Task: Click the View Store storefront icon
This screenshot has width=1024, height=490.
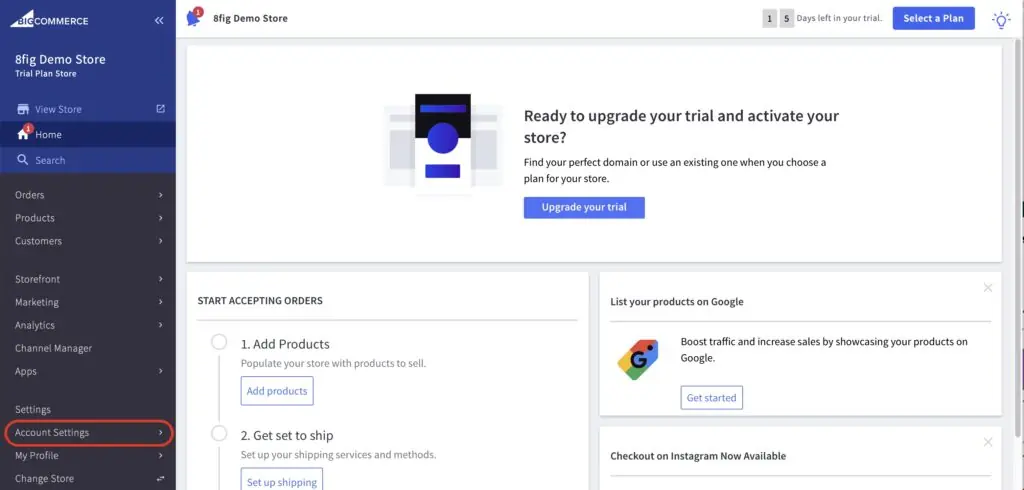Action: click(23, 109)
